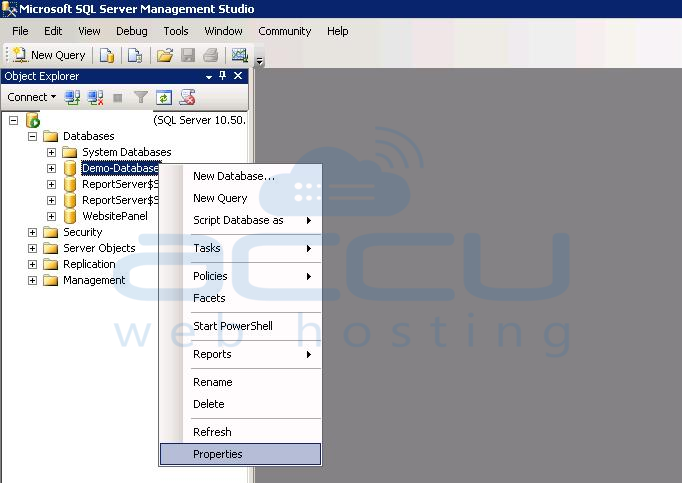Select the server instance icon

(x=33, y=120)
